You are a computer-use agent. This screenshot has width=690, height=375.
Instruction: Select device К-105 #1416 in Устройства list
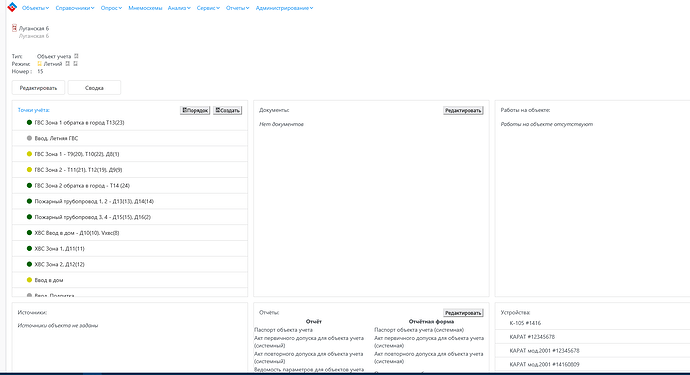coord(525,323)
